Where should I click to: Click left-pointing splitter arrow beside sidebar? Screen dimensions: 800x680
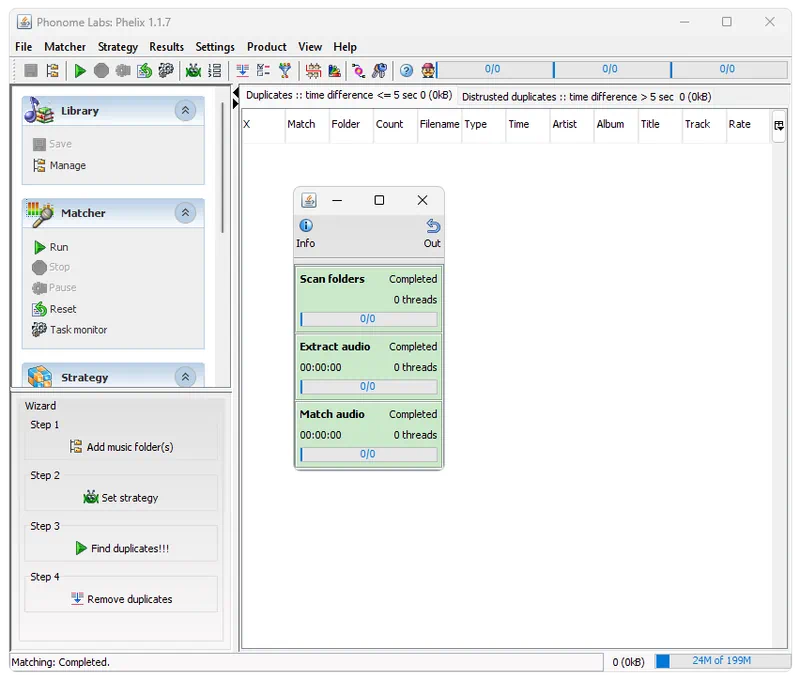click(x=236, y=93)
